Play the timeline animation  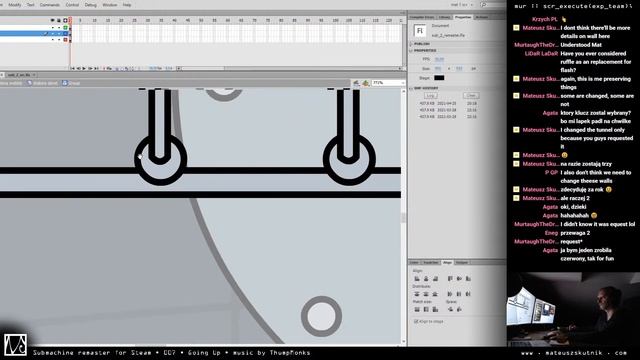[x=84, y=69]
